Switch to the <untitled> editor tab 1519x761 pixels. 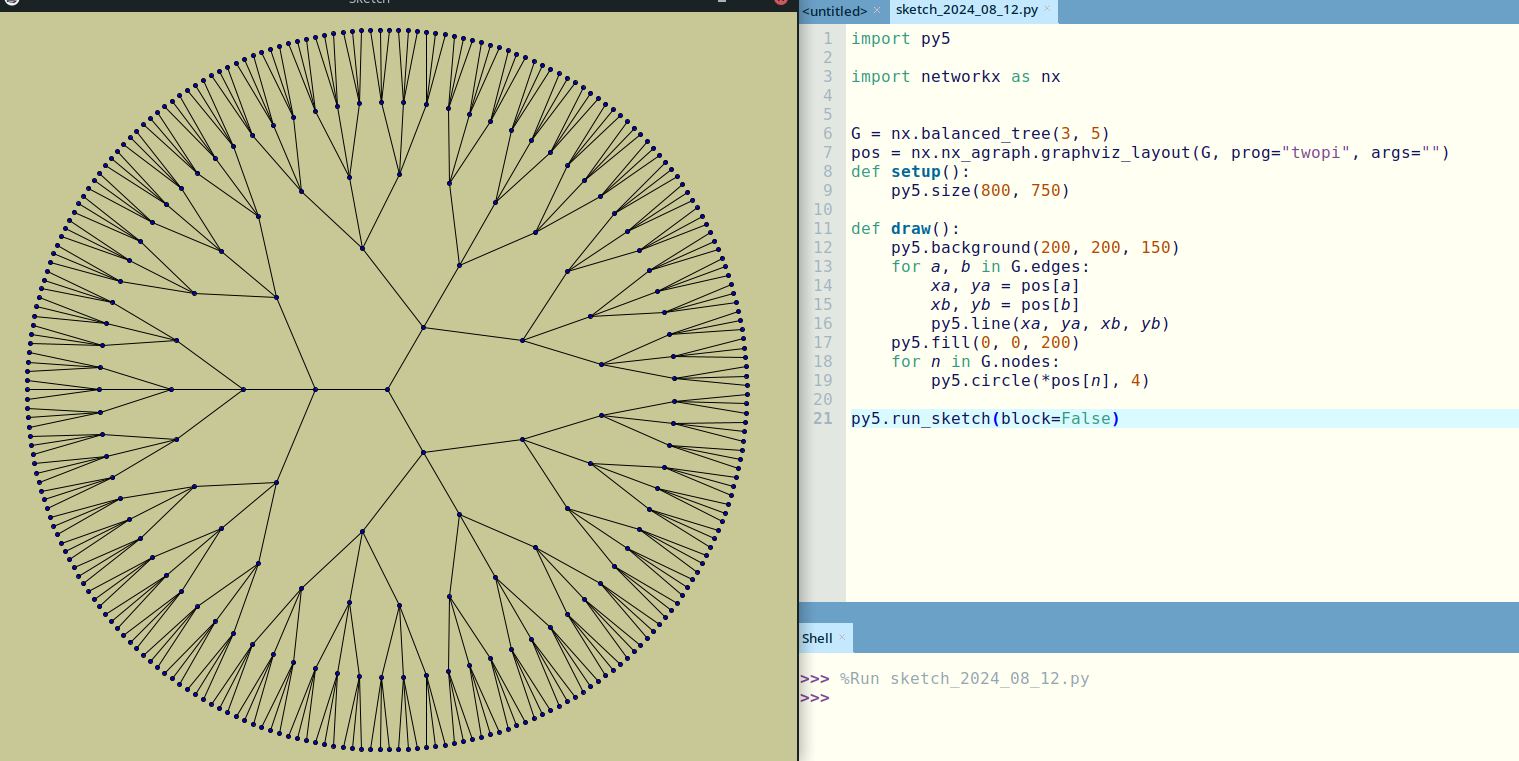[834, 11]
